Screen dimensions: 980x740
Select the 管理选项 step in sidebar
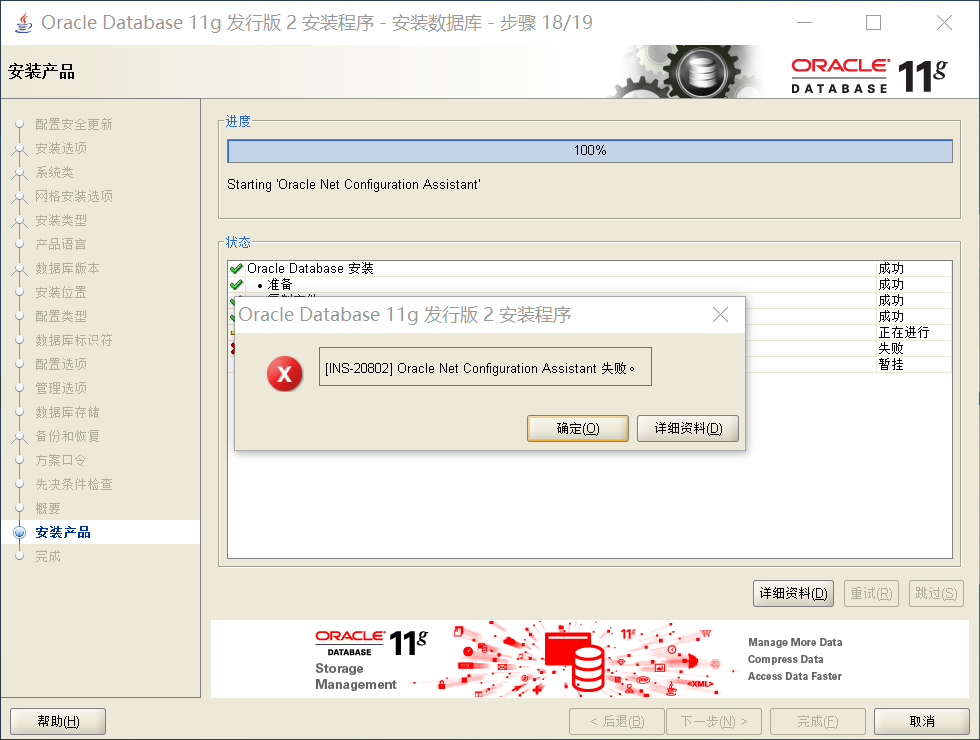(x=61, y=388)
